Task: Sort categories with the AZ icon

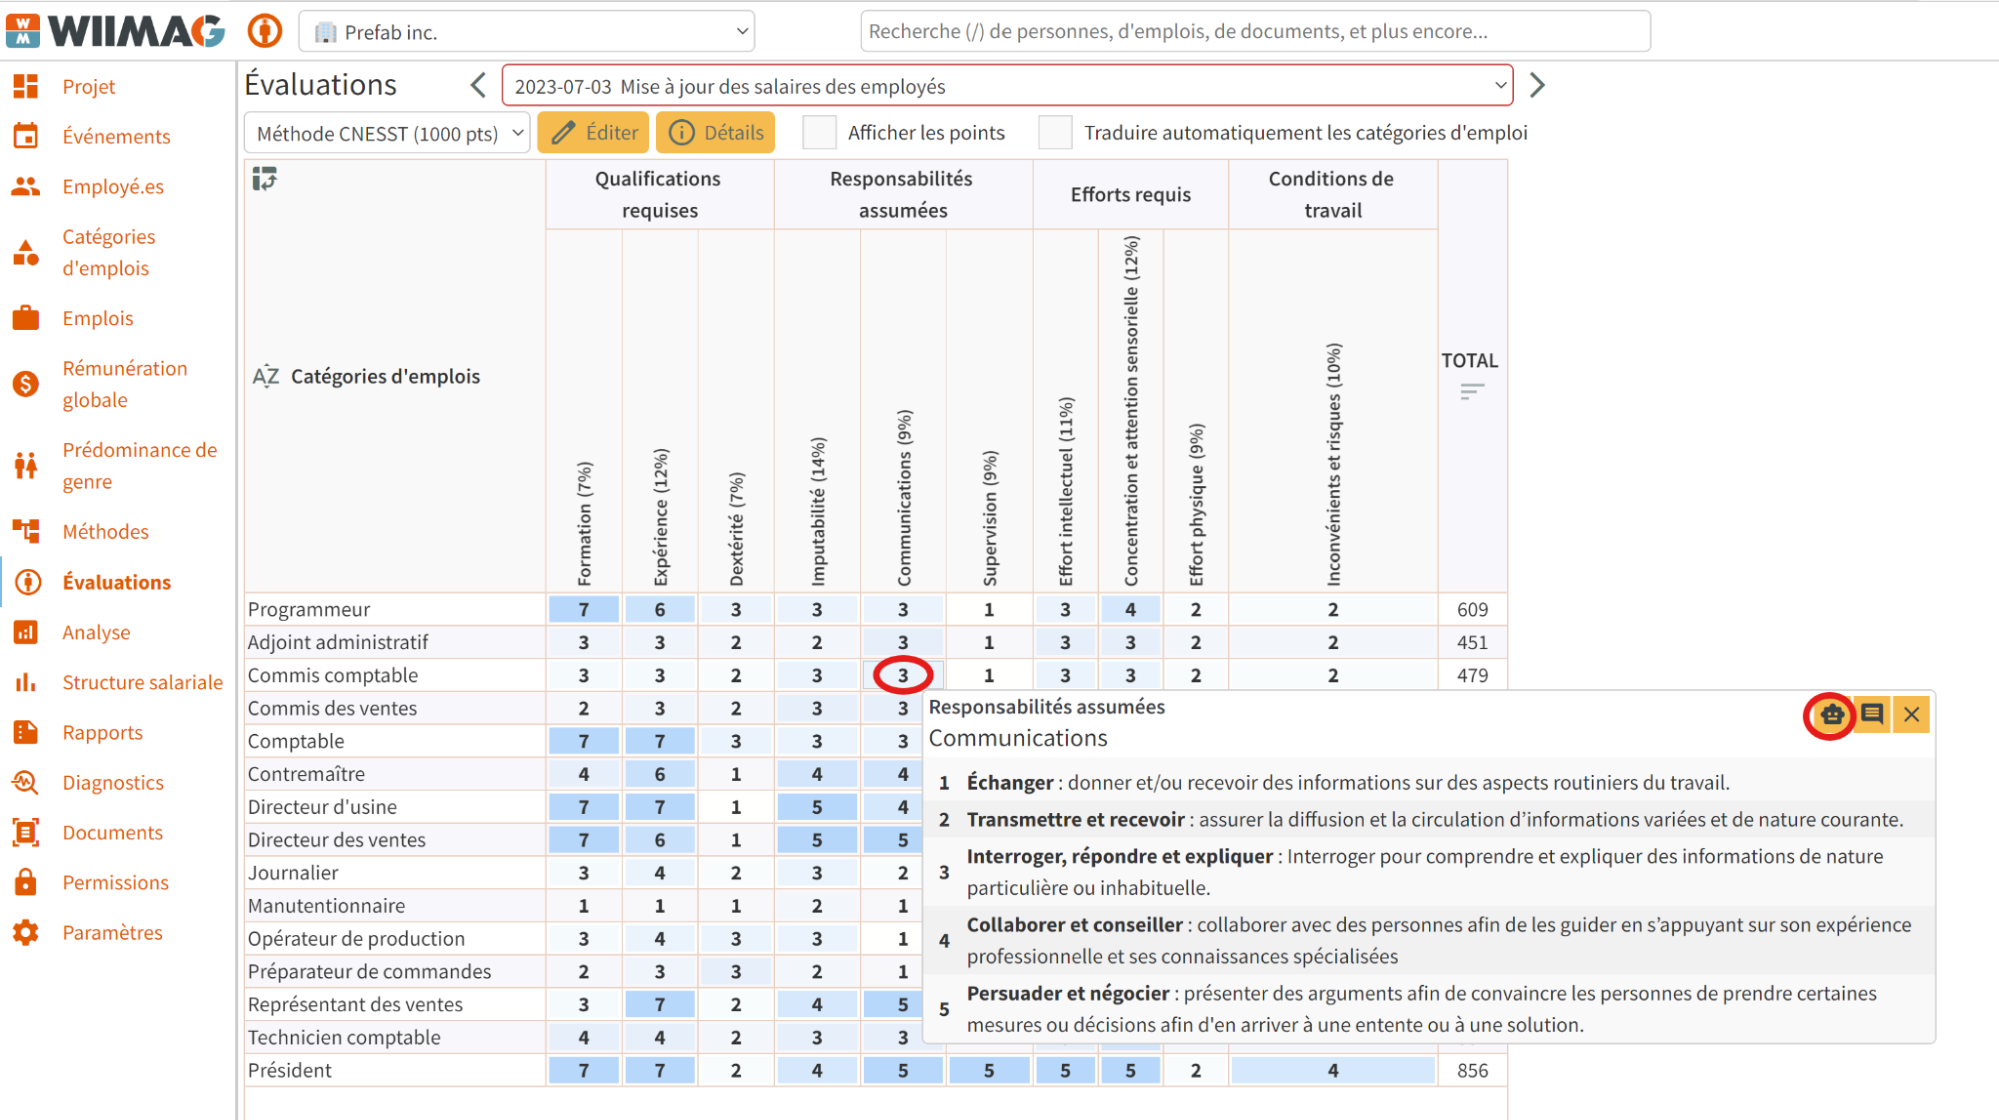Action: coord(265,377)
